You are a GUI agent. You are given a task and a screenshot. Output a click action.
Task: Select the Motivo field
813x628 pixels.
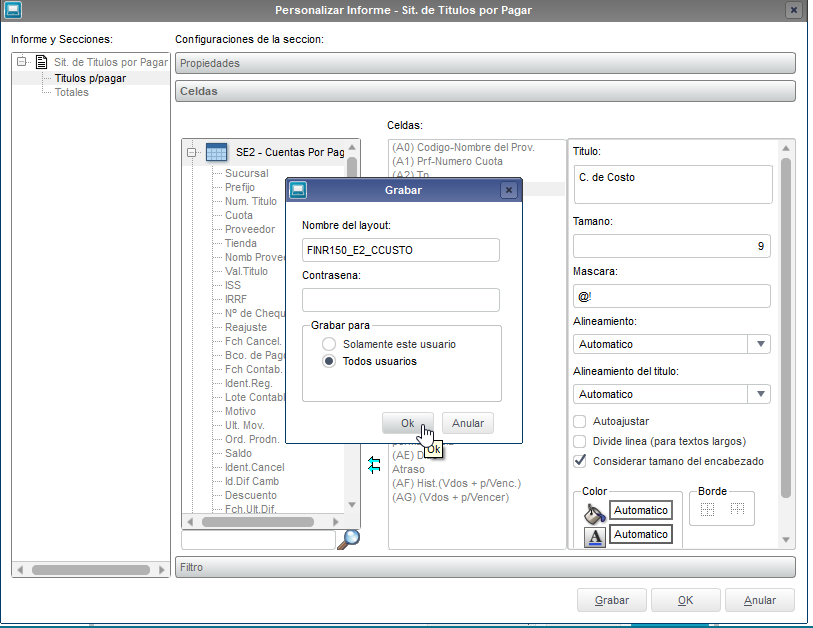point(240,411)
